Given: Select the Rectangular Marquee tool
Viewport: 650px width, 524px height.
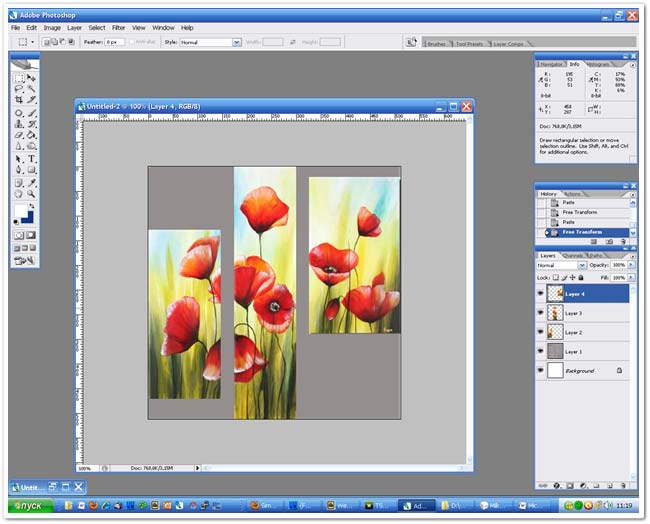Looking at the screenshot, I should click(19, 78).
